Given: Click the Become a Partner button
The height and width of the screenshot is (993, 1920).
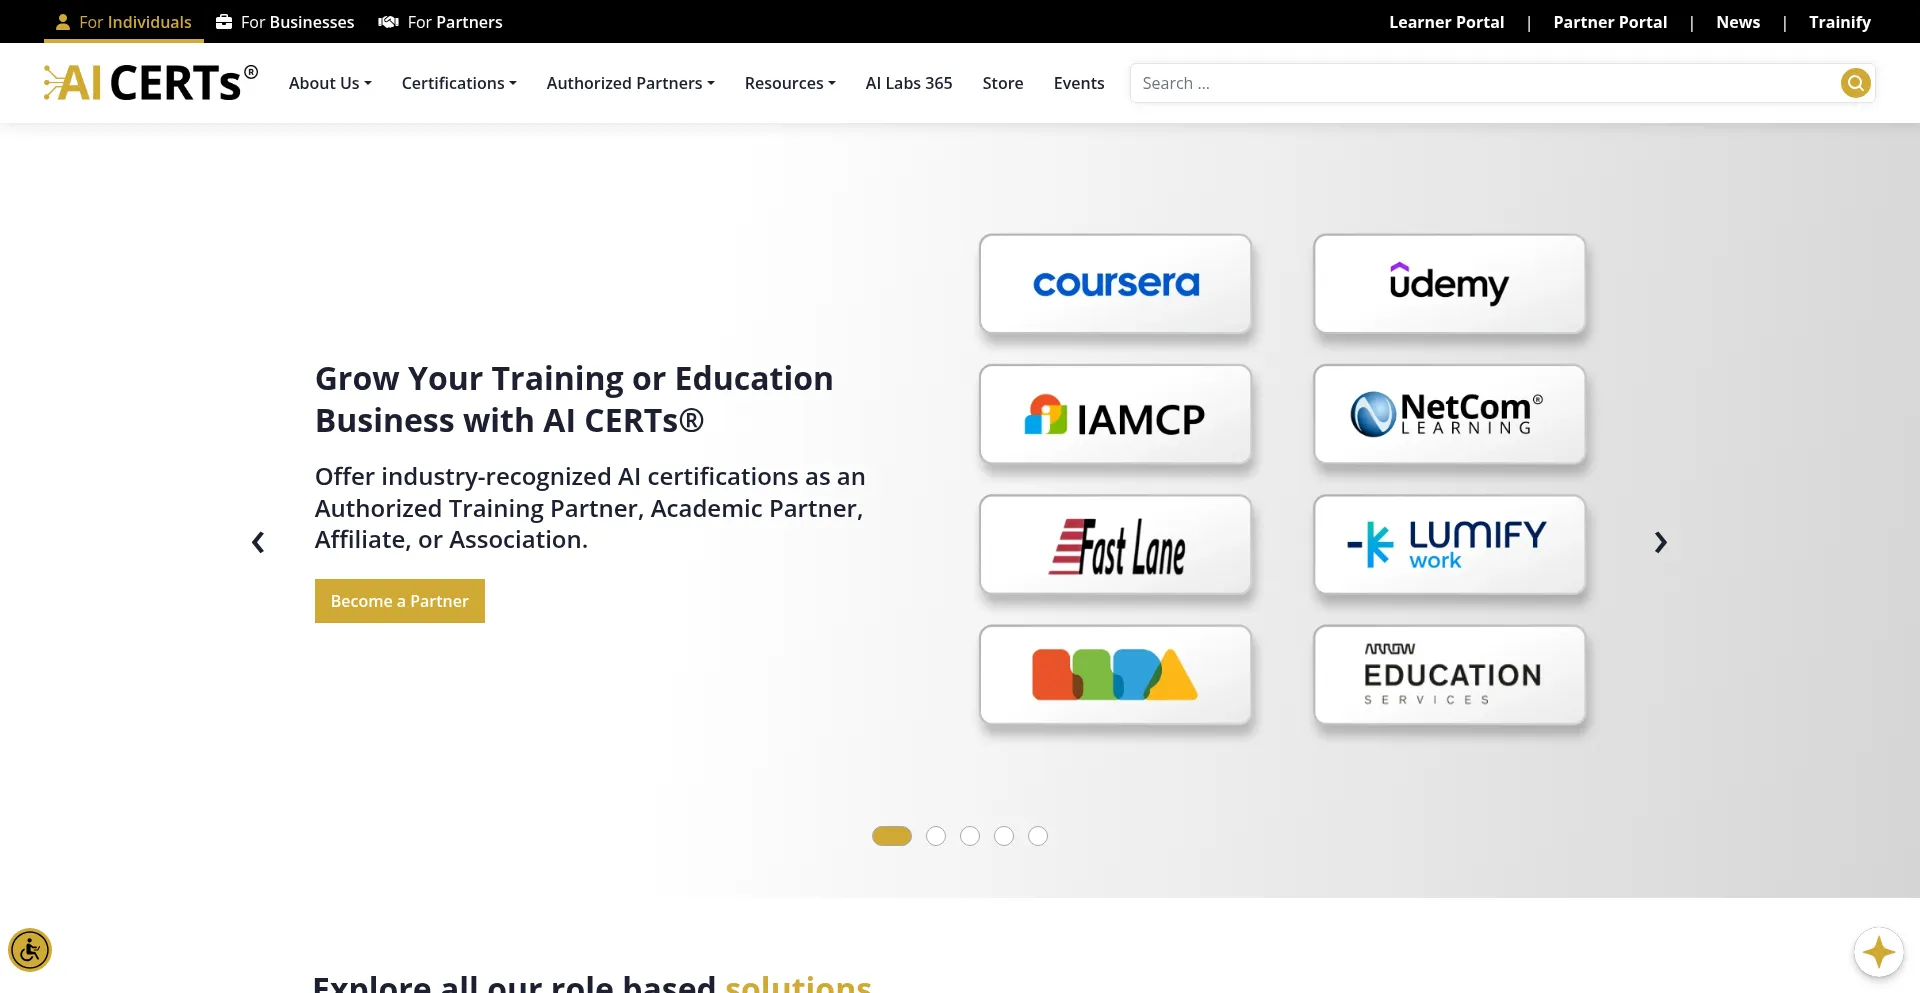Looking at the screenshot, I should tap(399, 600).
